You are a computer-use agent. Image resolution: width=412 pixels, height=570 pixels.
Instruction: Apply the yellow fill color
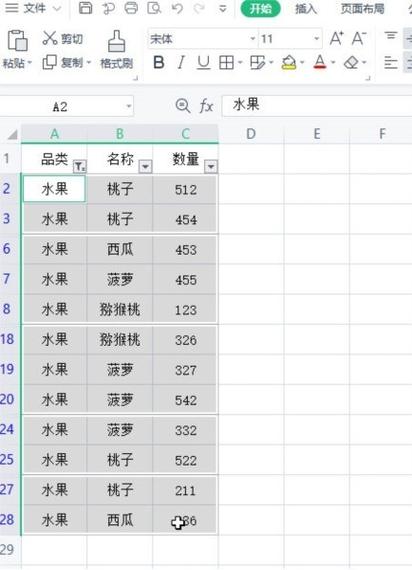click(x=289, y=63)
